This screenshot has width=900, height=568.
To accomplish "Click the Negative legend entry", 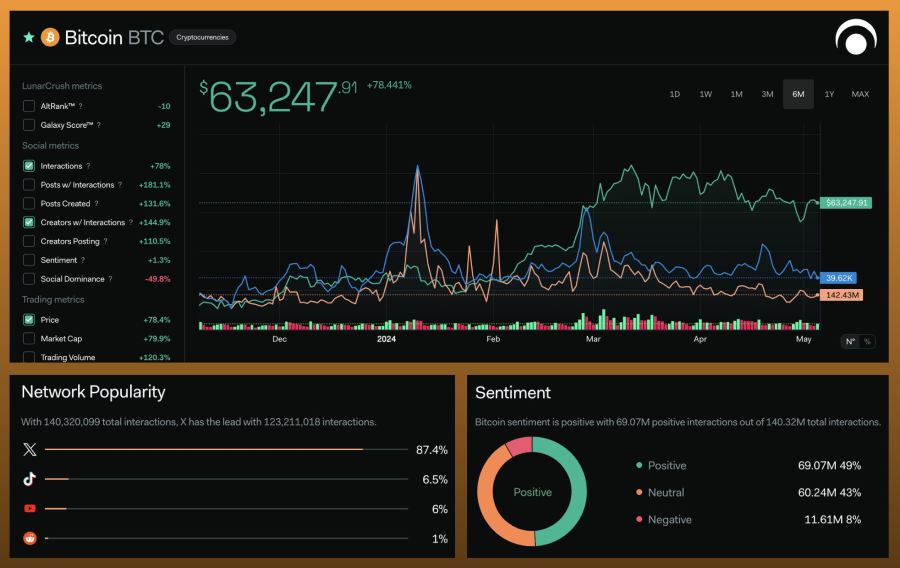I will pyautogui.click(x=664, y=519).
